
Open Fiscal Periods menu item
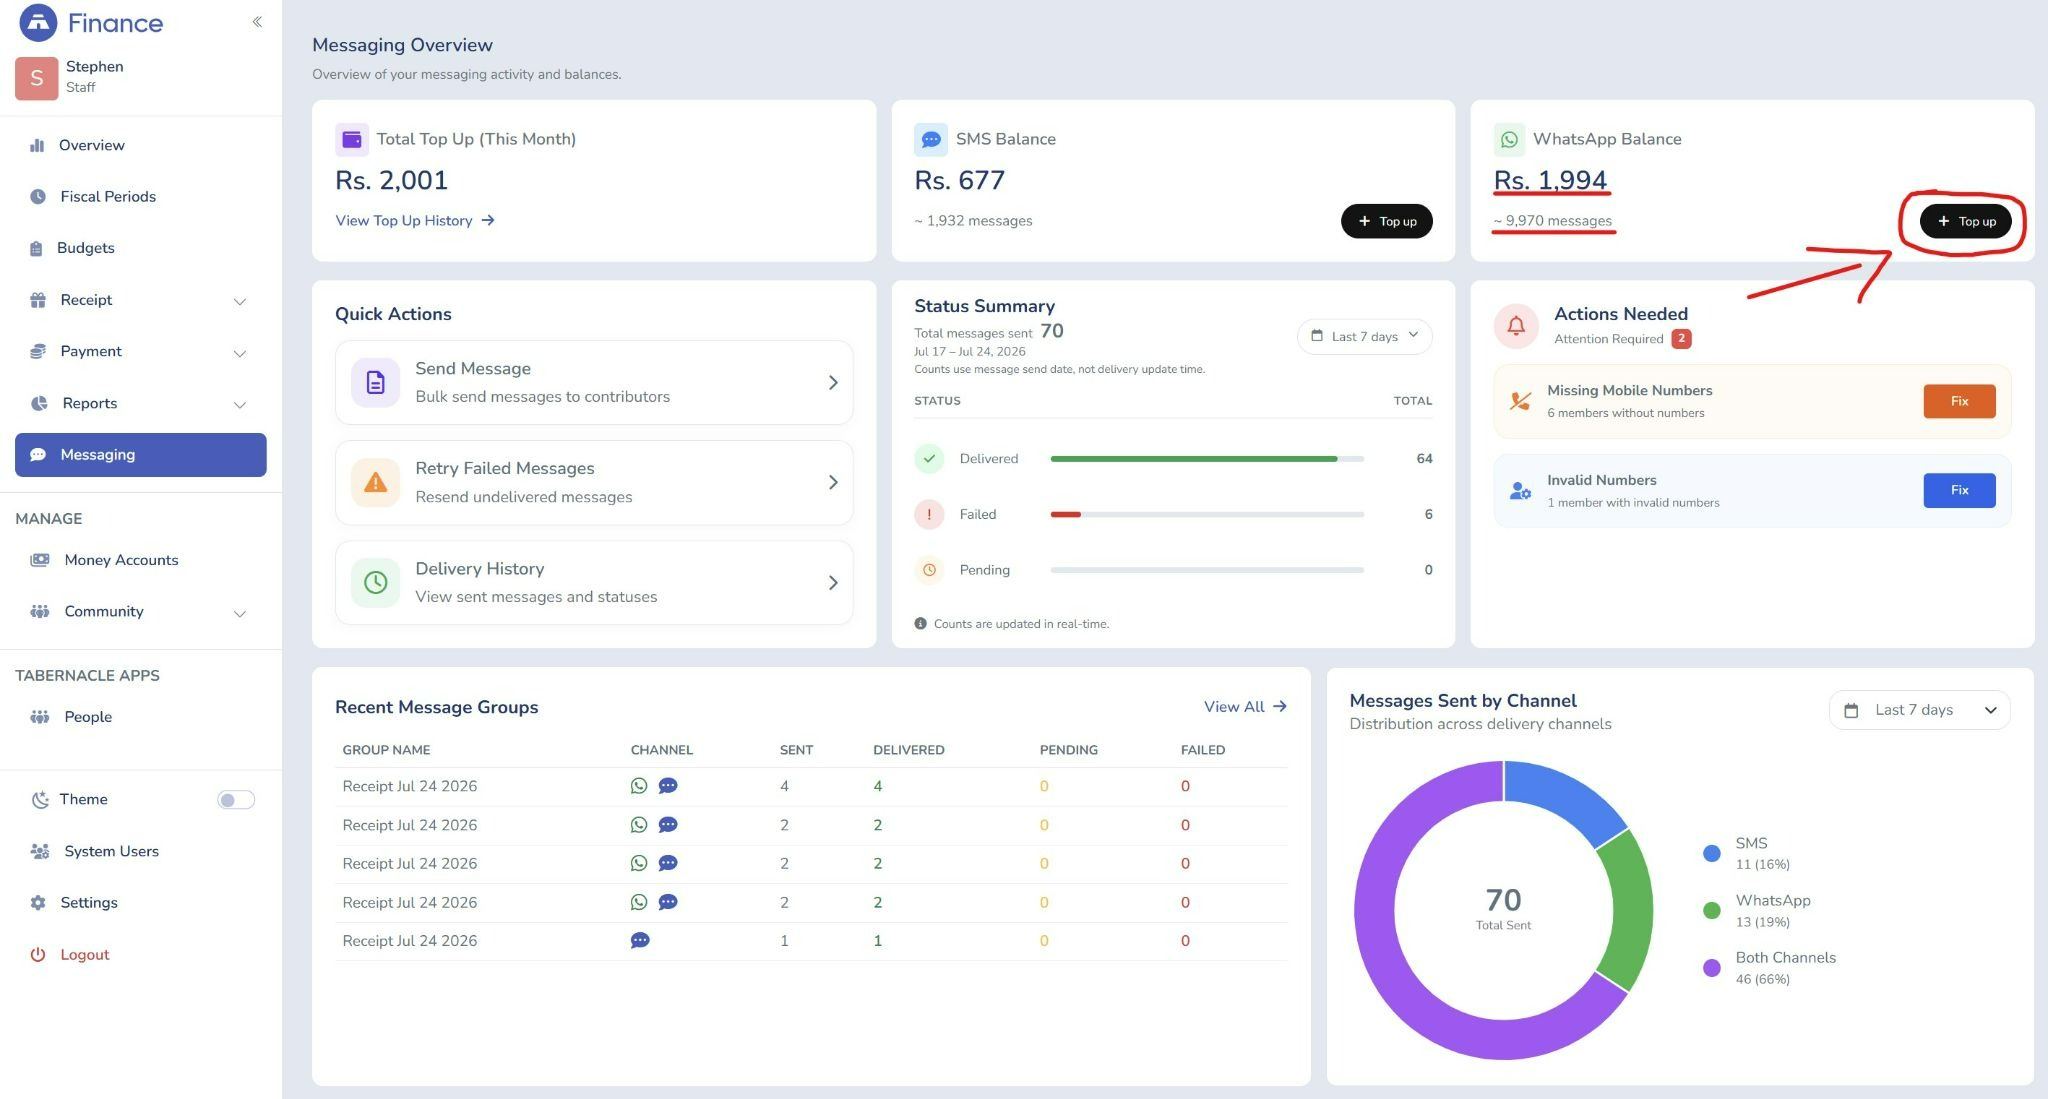tap(141, 196)
